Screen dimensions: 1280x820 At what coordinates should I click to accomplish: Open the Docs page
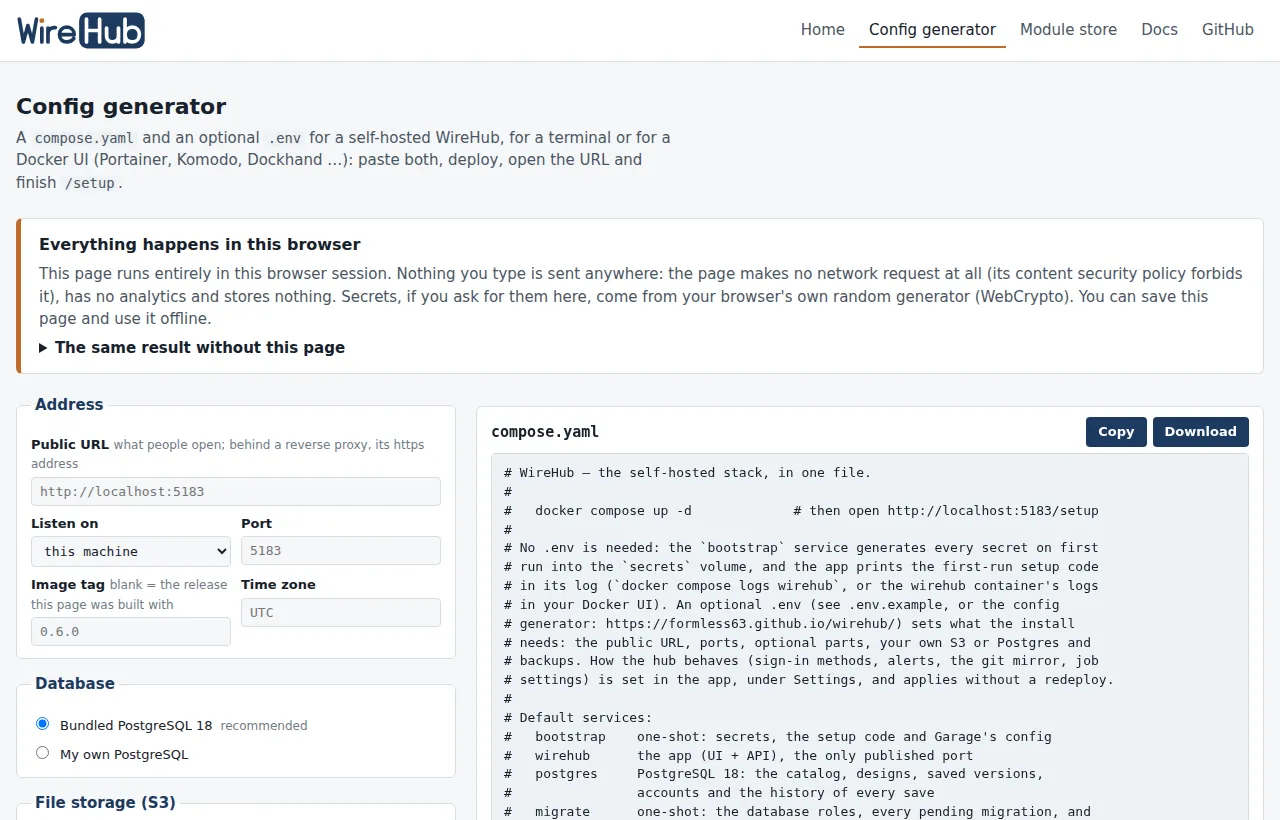coord(1159,30)
